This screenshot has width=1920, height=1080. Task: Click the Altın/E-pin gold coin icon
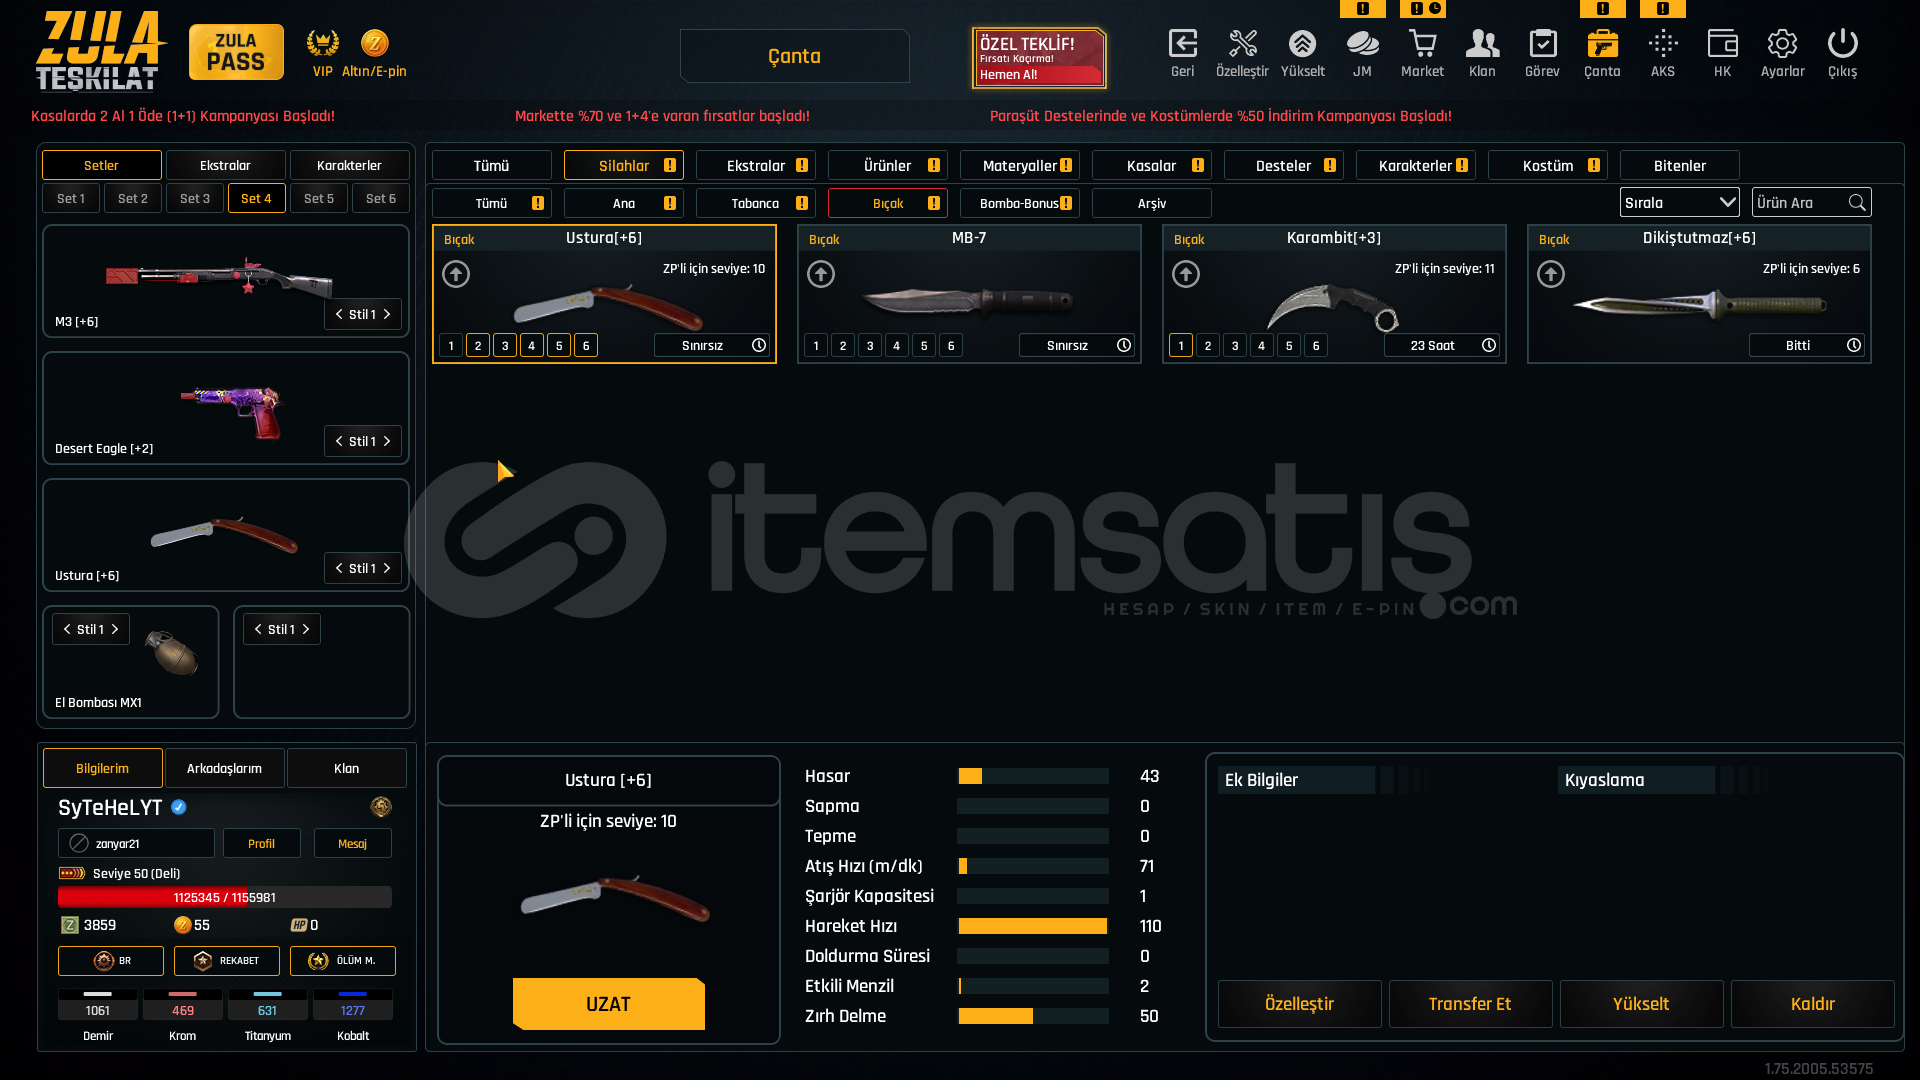(374, 43)
